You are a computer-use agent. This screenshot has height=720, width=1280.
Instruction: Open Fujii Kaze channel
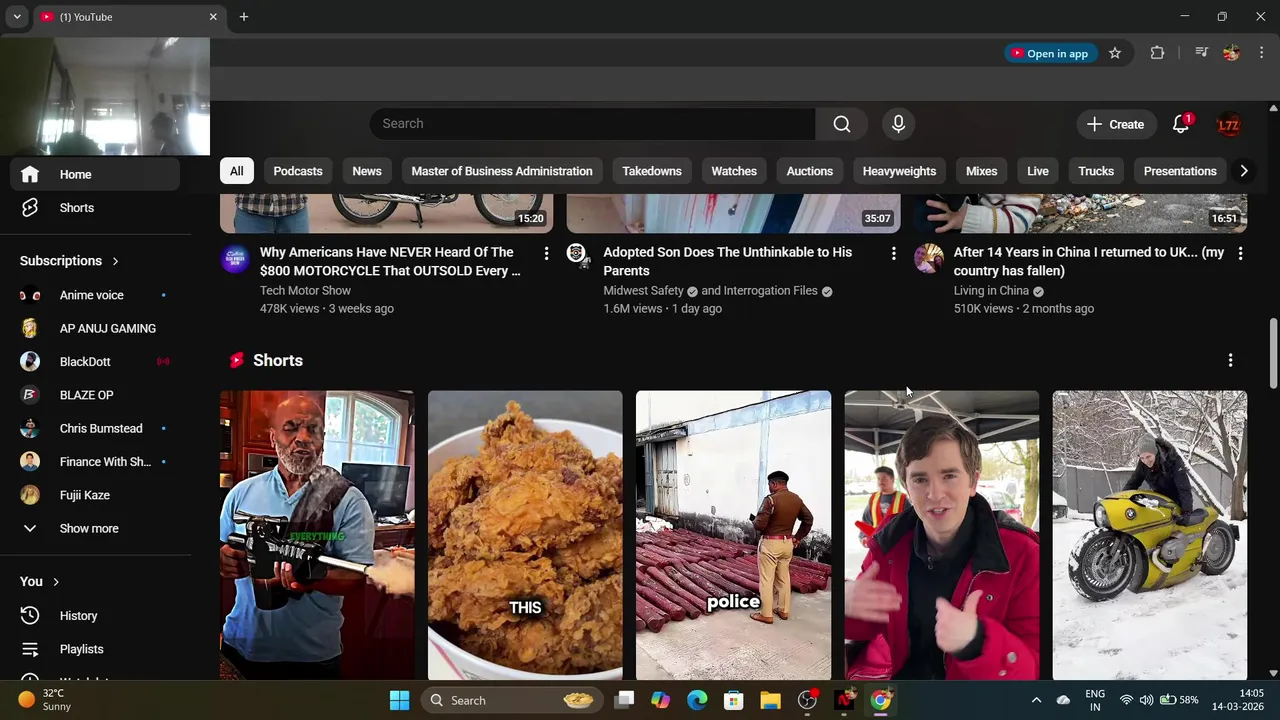95,495
